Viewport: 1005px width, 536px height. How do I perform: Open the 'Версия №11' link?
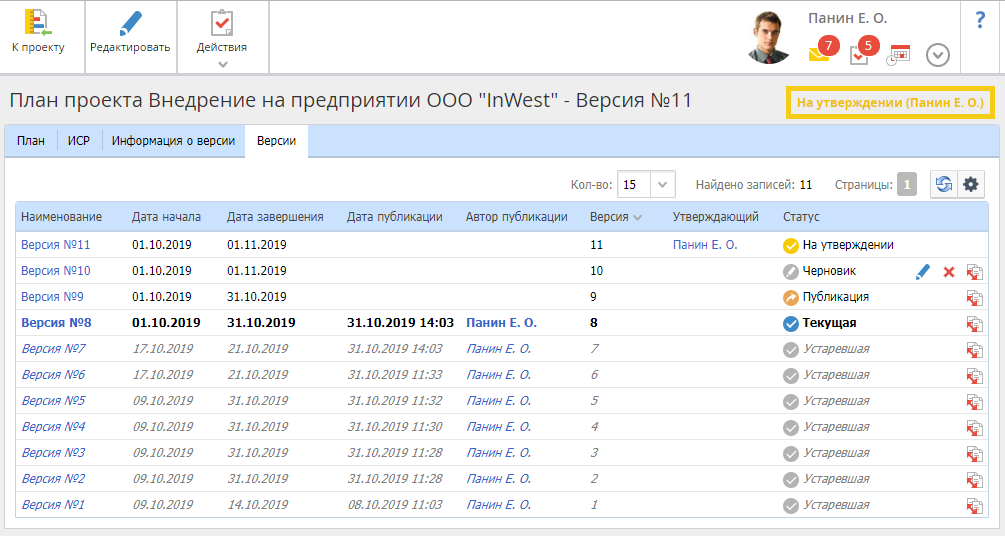[56, 244]
